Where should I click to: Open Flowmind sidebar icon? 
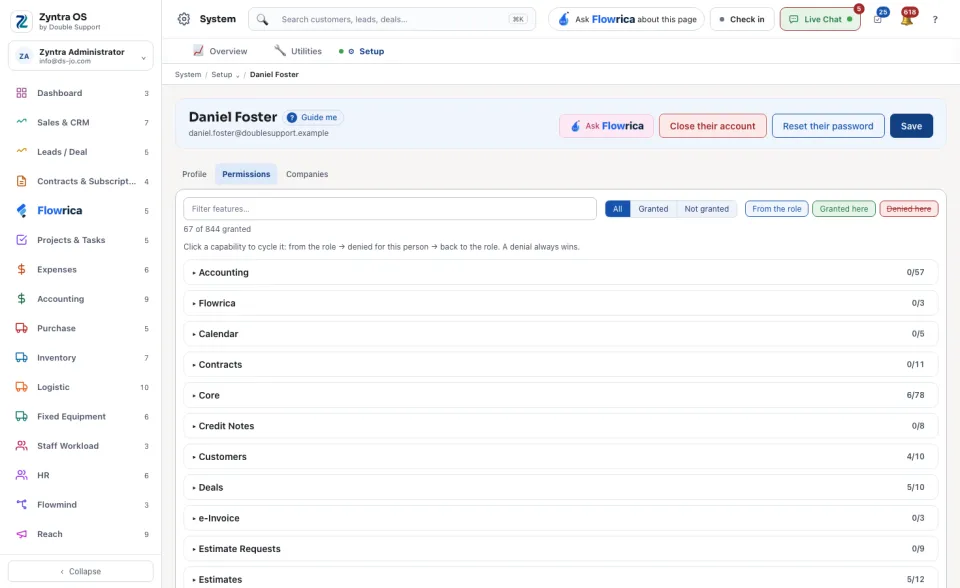(21, 505)
